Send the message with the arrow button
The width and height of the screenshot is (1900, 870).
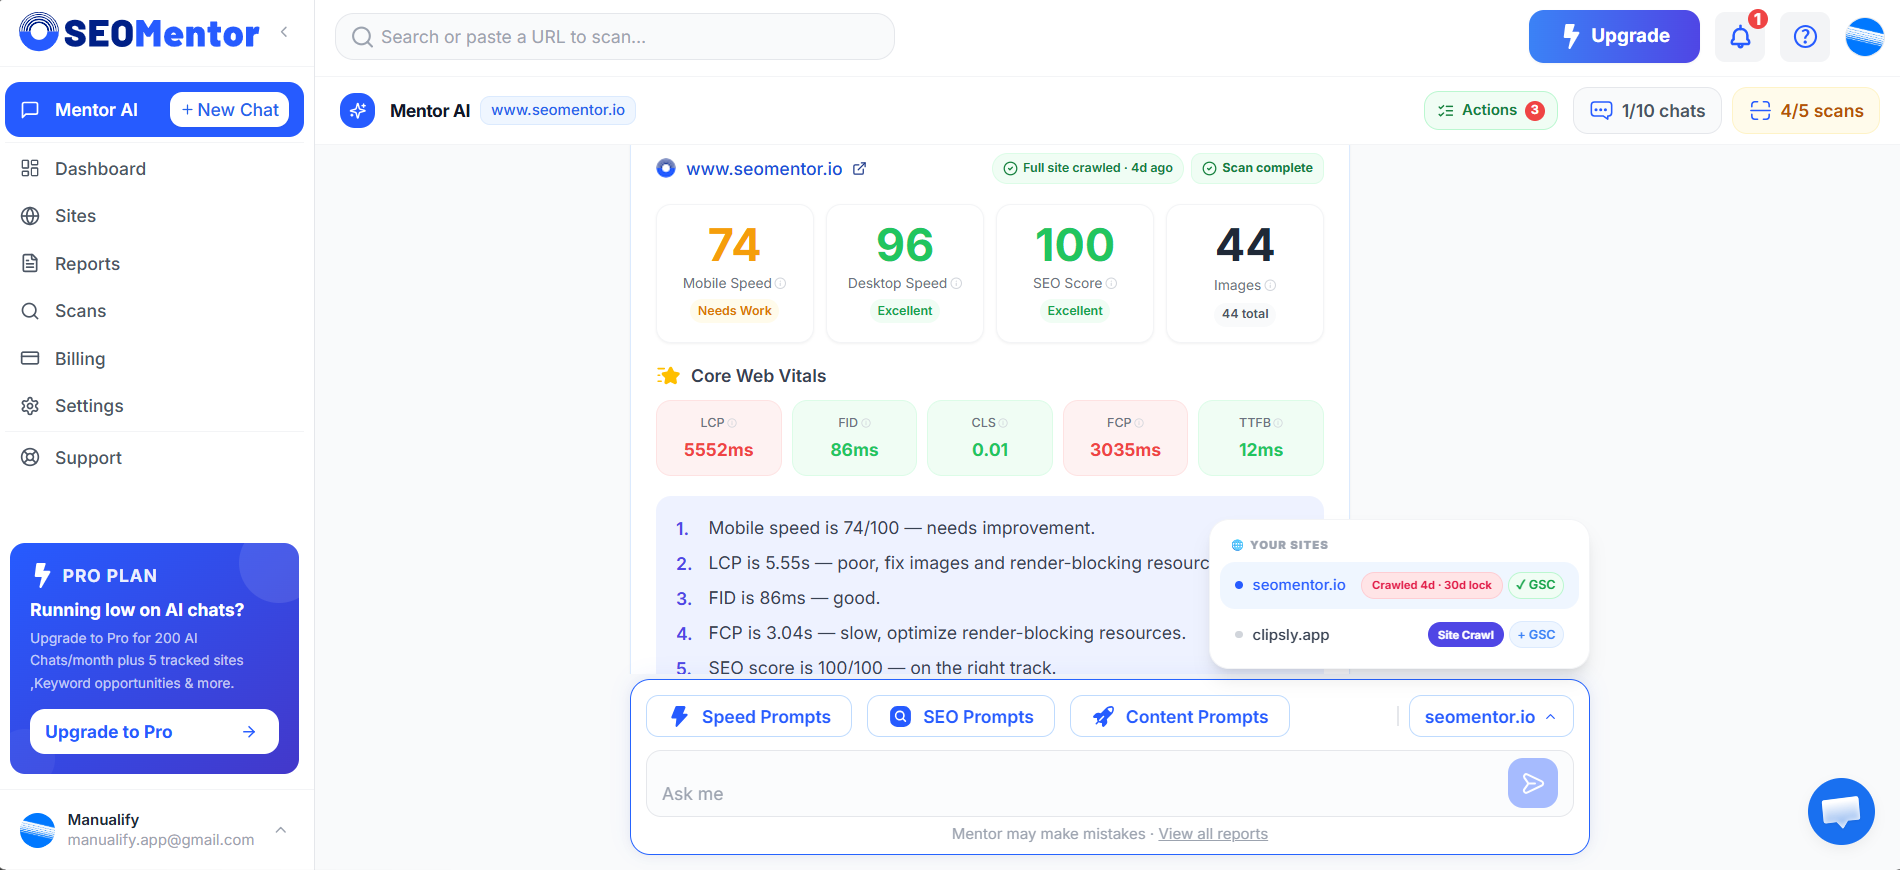point(1532,783)
